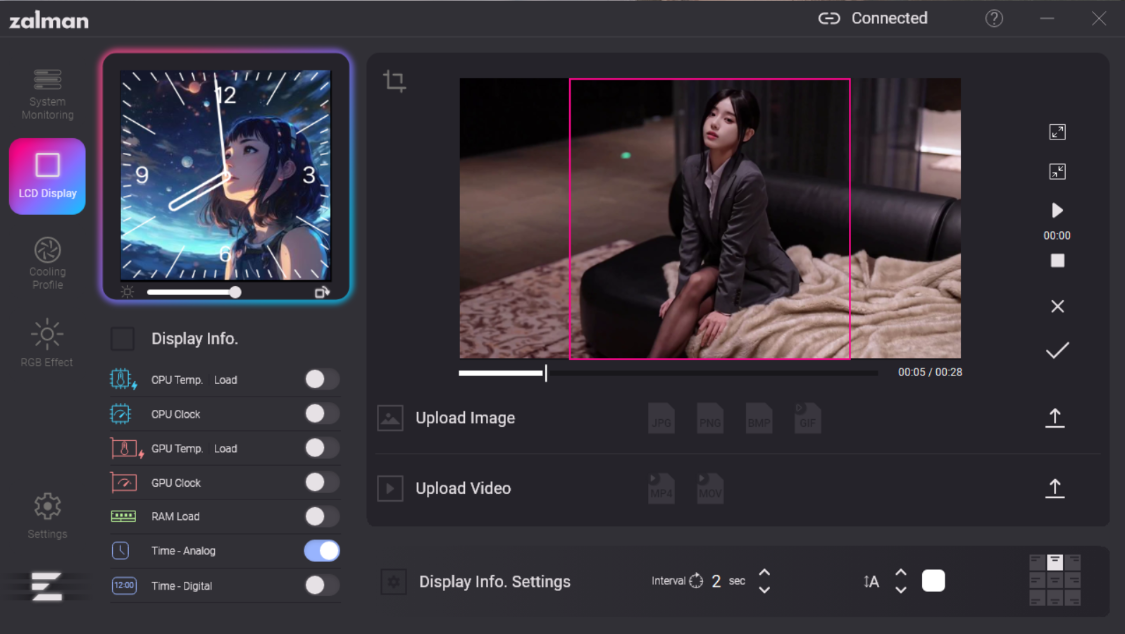This screenshot has width=1125, height=634.
Task: Enable CPU Clock toggle
Action: [x=321, y=414]
